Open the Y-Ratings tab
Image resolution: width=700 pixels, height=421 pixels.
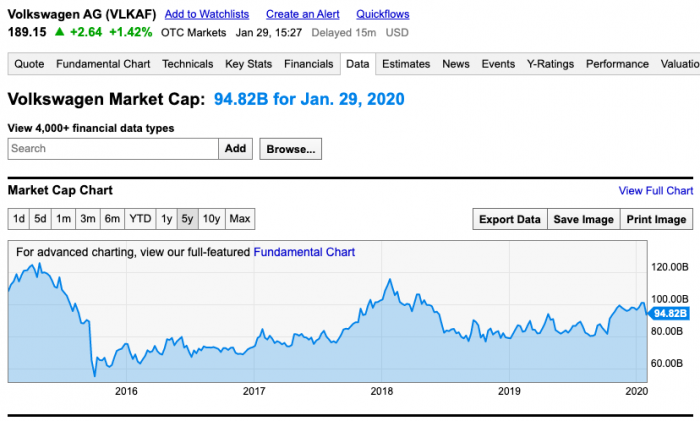click(550, 64)
